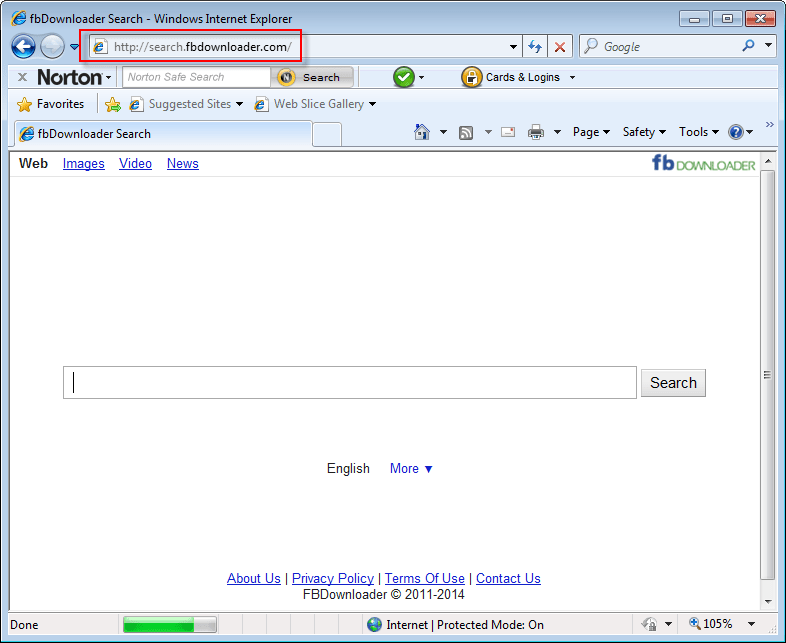
Task: Open the Video search link
Action: coord(135,163)
